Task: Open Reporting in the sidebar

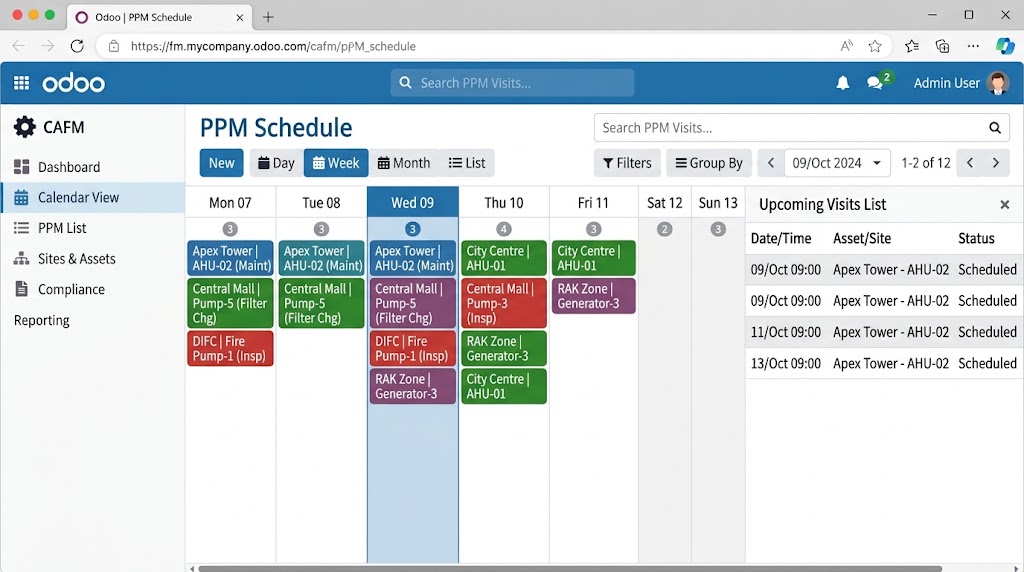Action: coord(93,320)
